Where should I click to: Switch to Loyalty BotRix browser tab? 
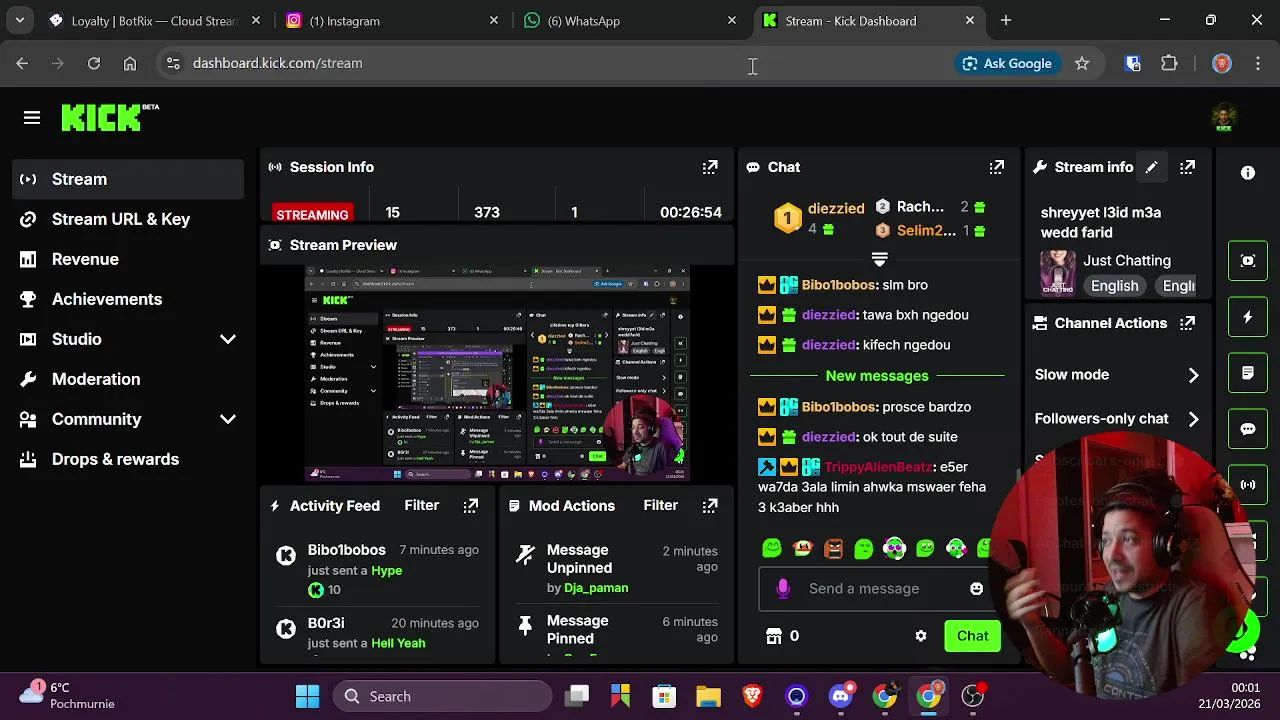155,20
